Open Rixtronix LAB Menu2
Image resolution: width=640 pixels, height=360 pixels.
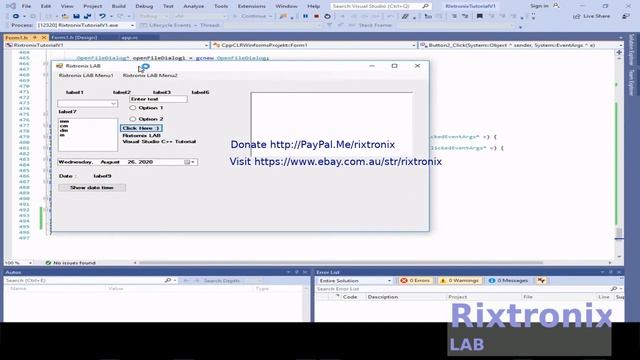[x=150, y=76]
